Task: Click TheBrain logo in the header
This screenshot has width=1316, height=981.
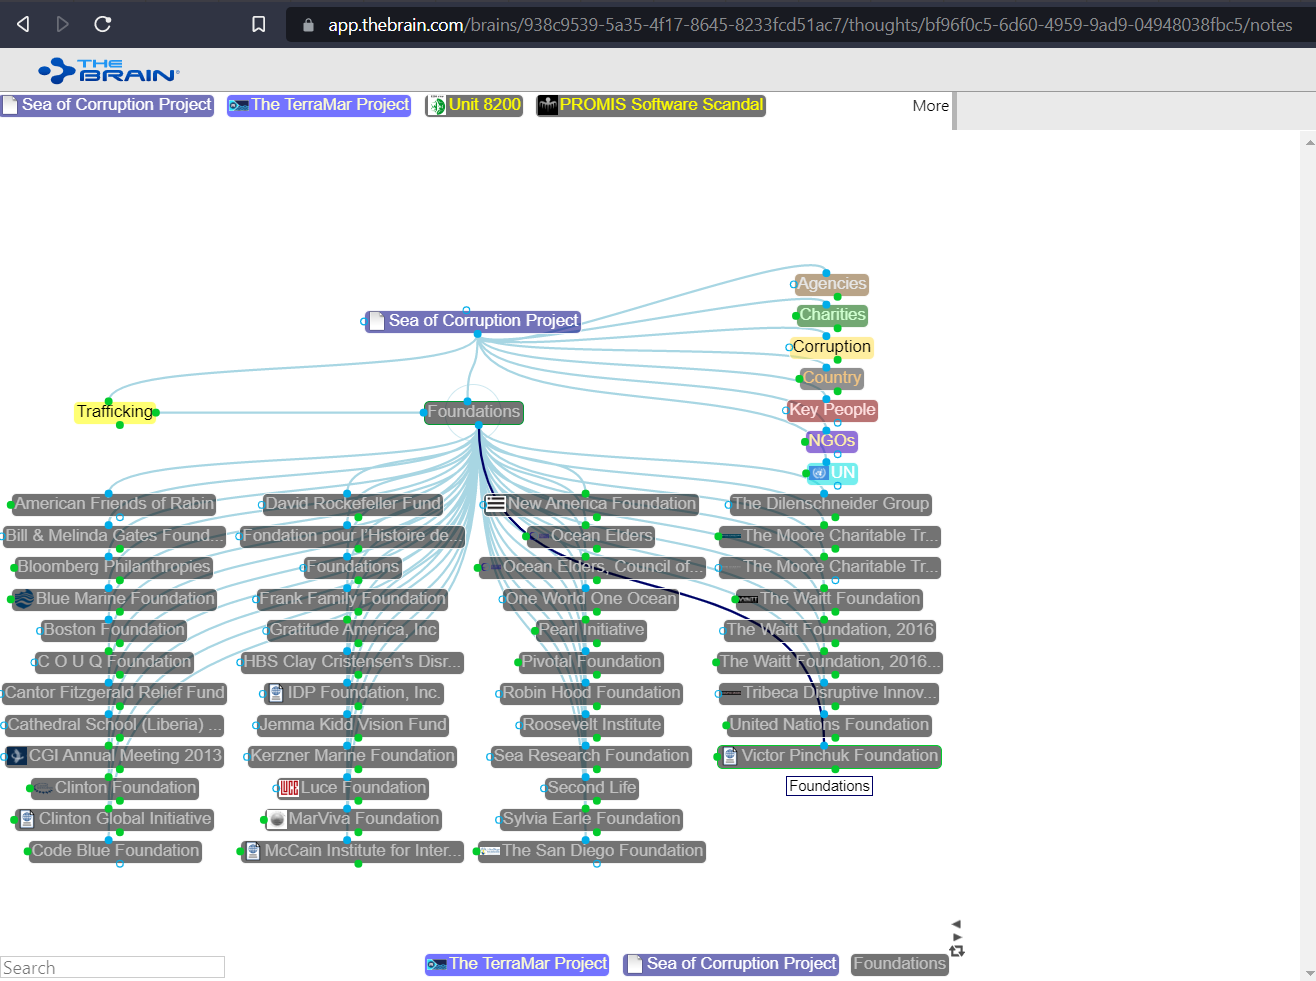Action: coord(108,70)
